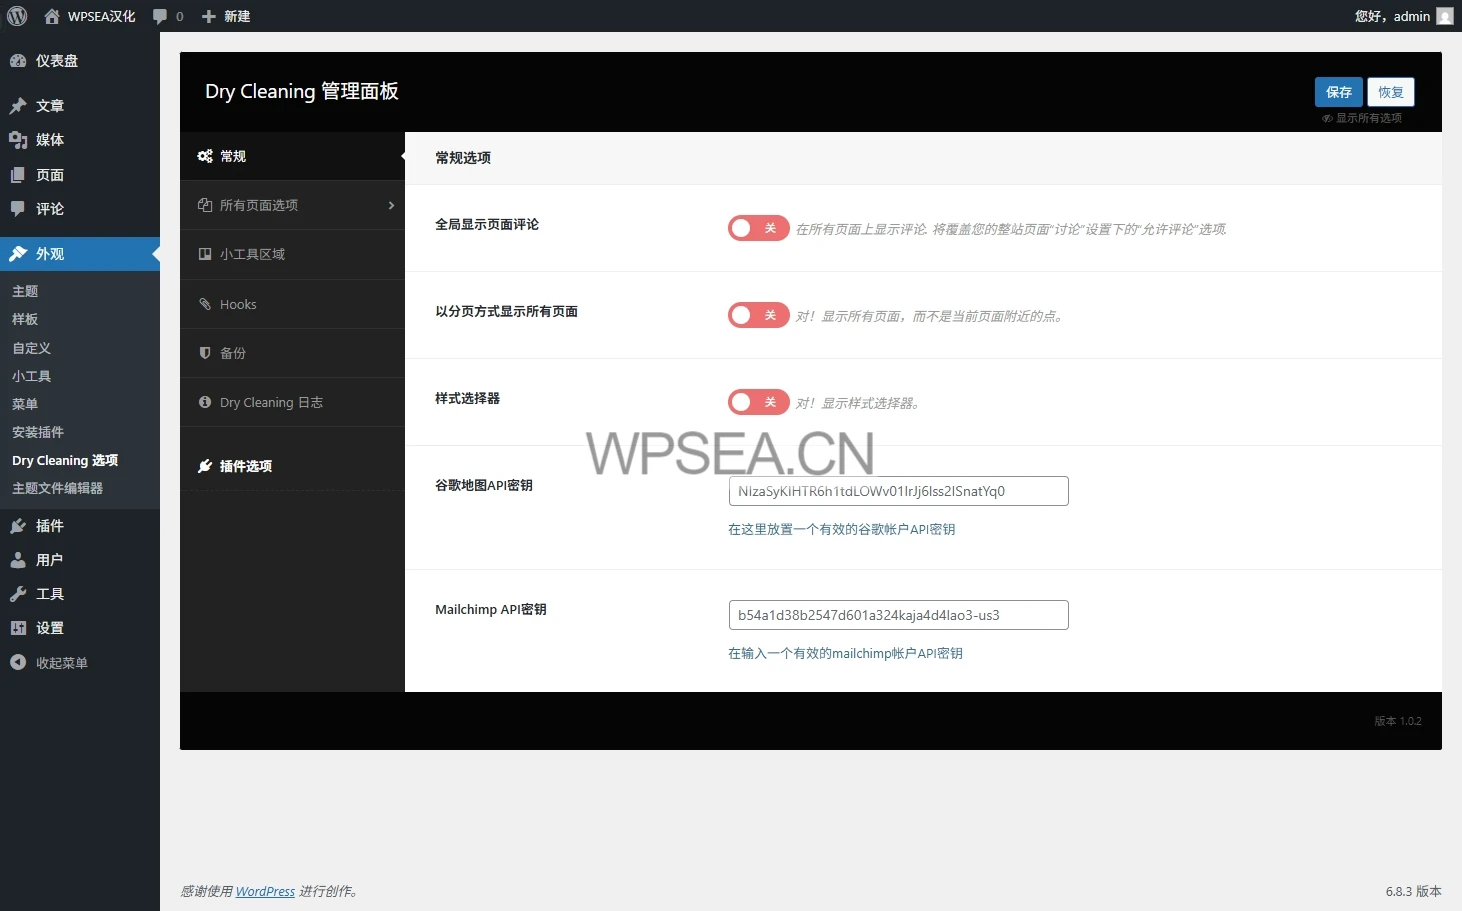
Task: Open the WordPress link in footer
Action: 265,891
